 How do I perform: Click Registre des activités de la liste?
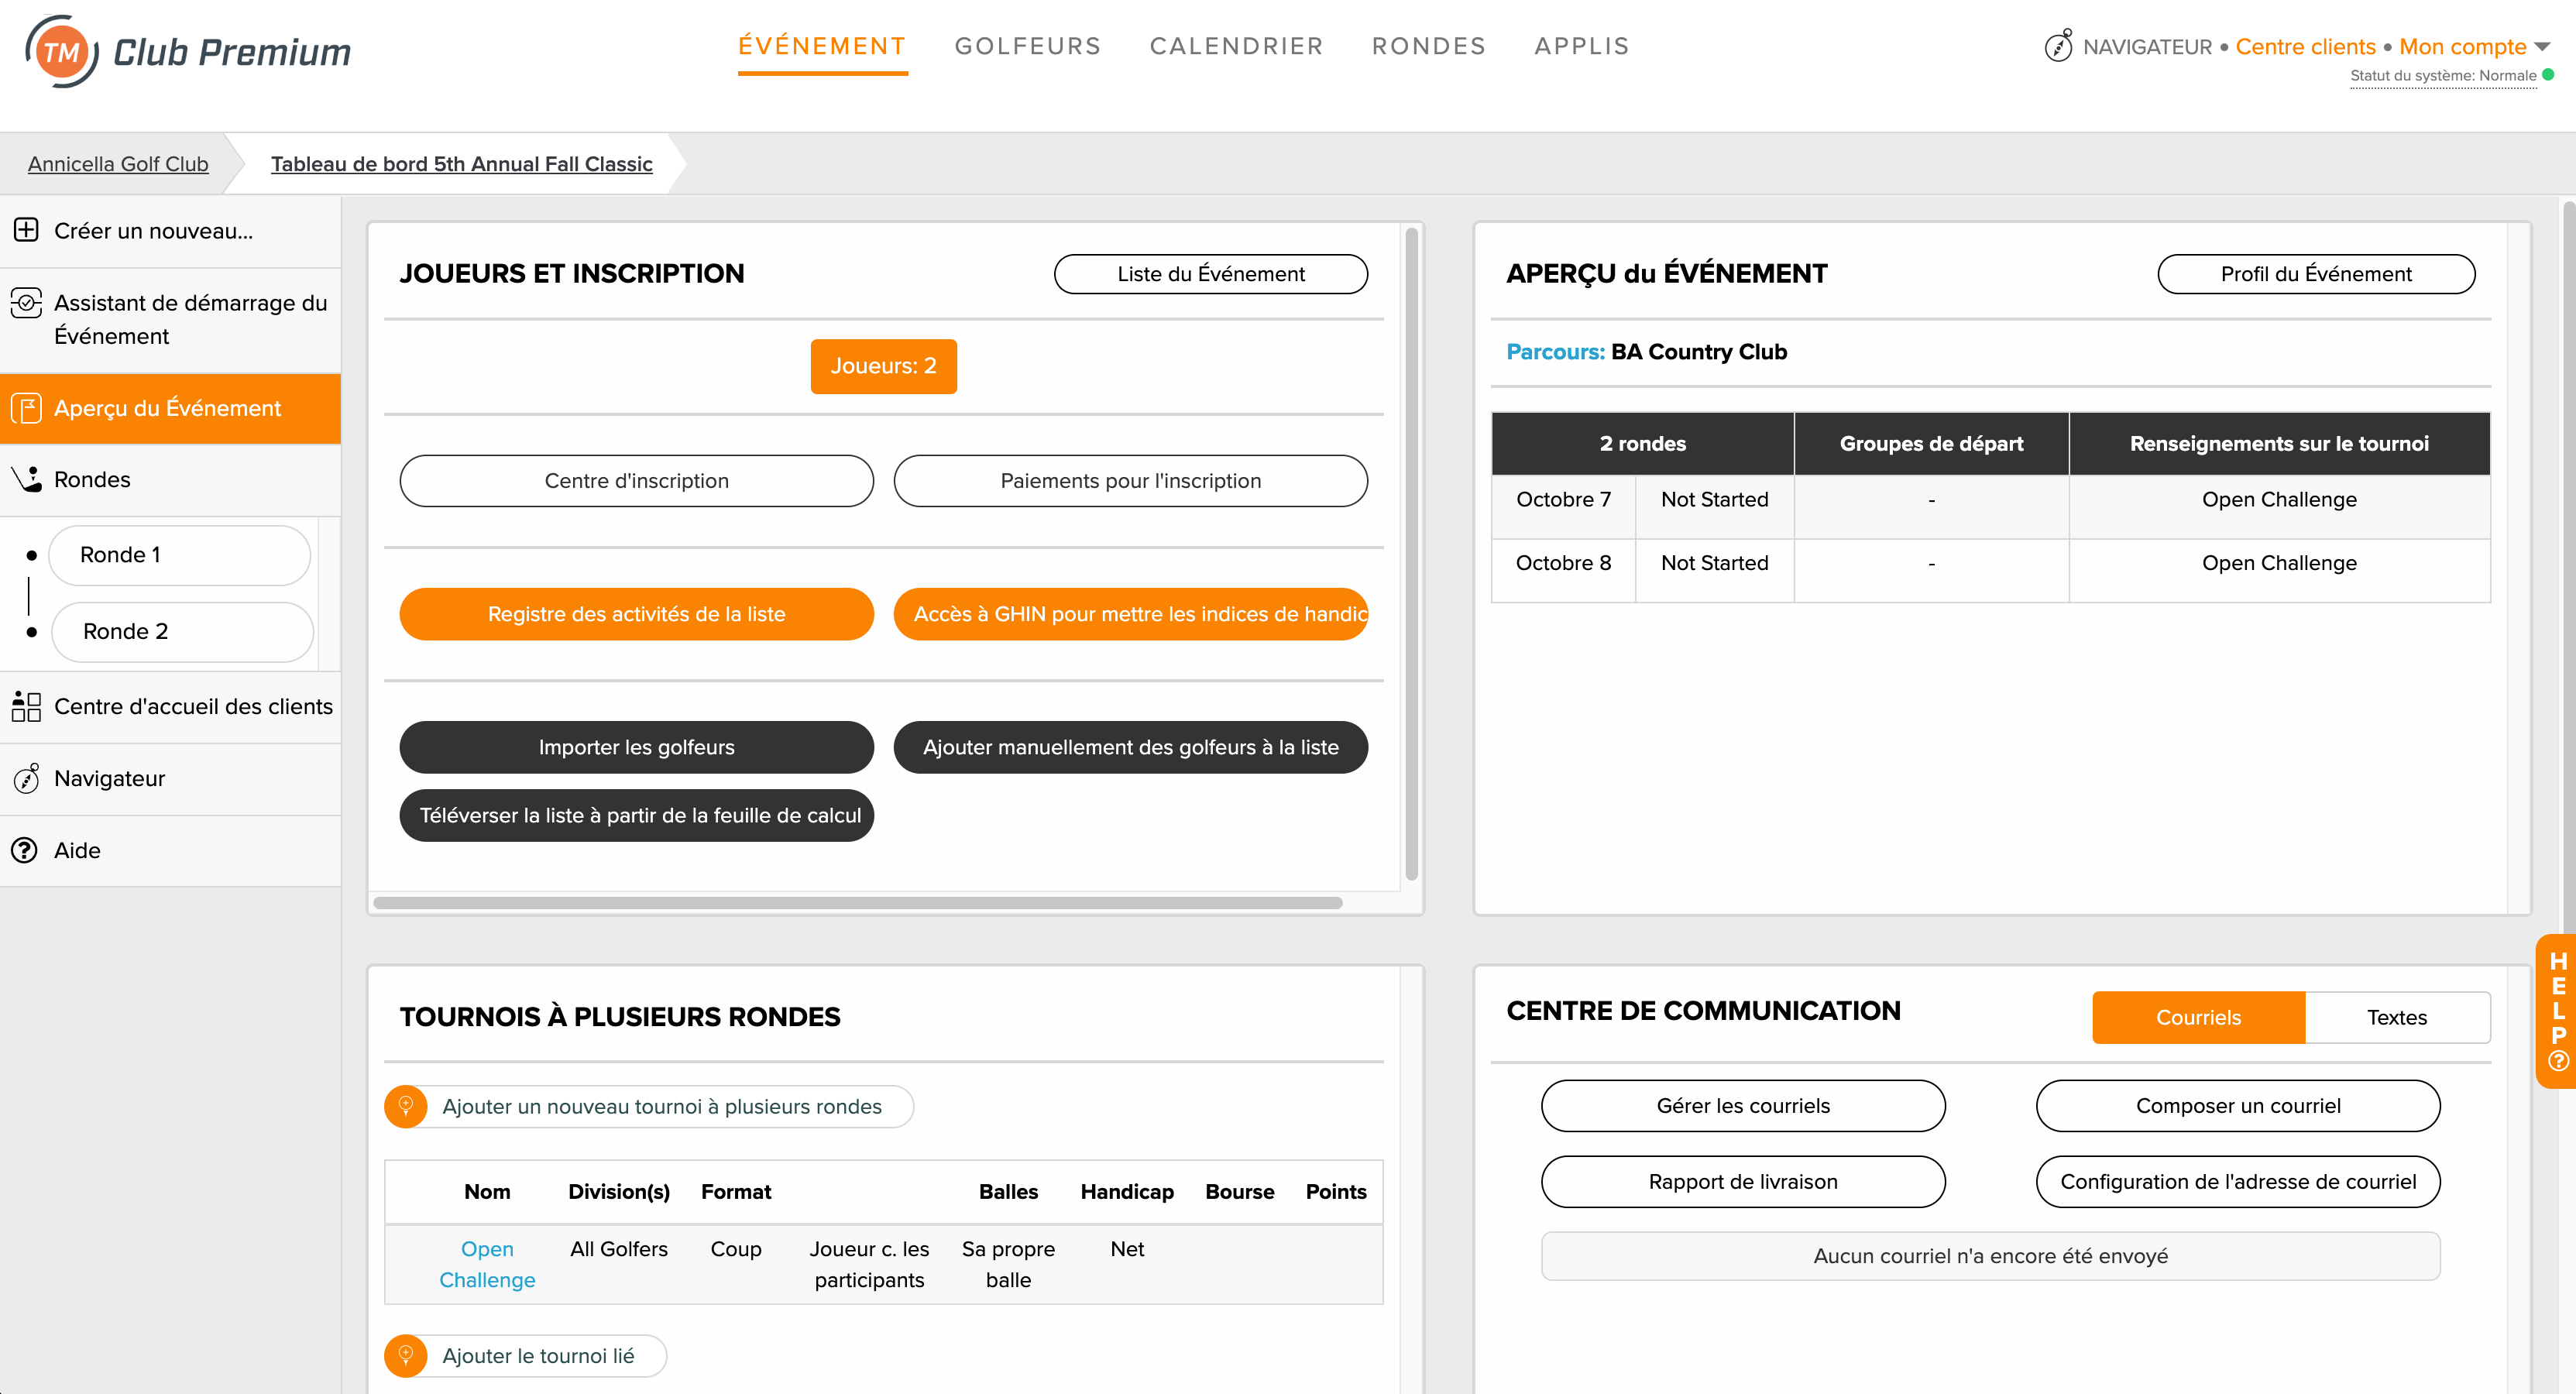[636, 614]
